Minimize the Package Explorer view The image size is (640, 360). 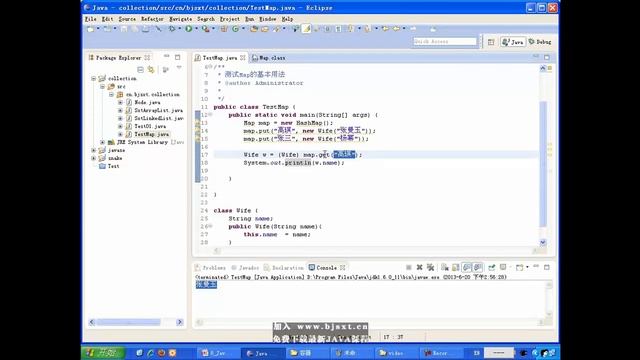(167, 57)
